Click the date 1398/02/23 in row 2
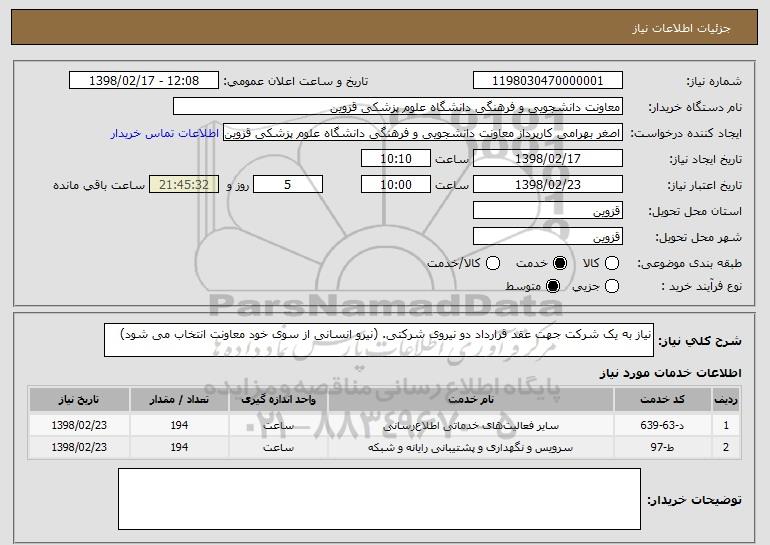This screenshot has height=545, width=770. coord(79,447)
